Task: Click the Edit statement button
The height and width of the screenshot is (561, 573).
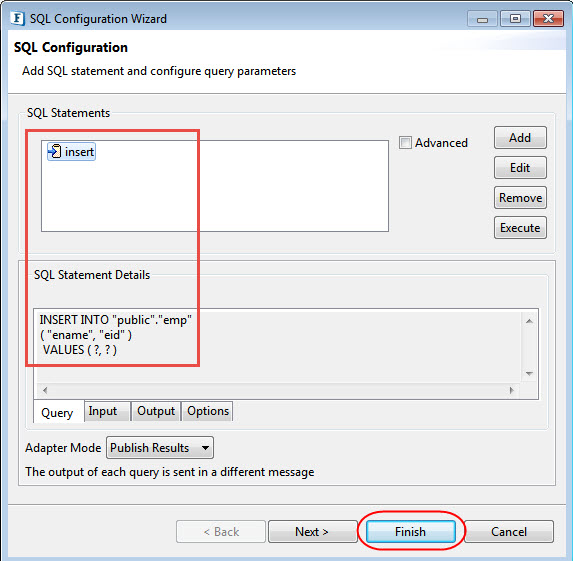Action: 520,168
